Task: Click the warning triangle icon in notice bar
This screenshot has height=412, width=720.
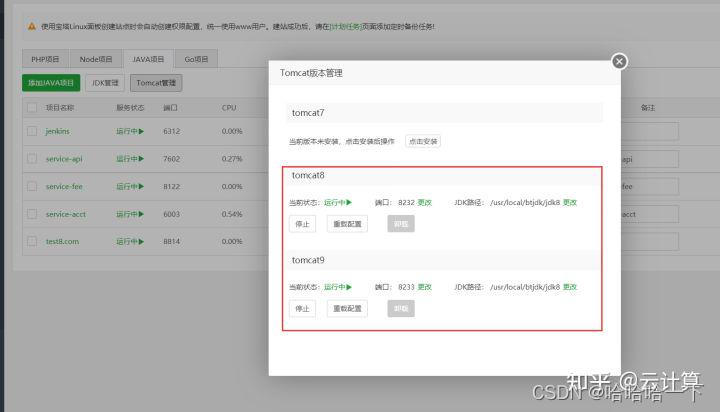Action: (31, 27)
